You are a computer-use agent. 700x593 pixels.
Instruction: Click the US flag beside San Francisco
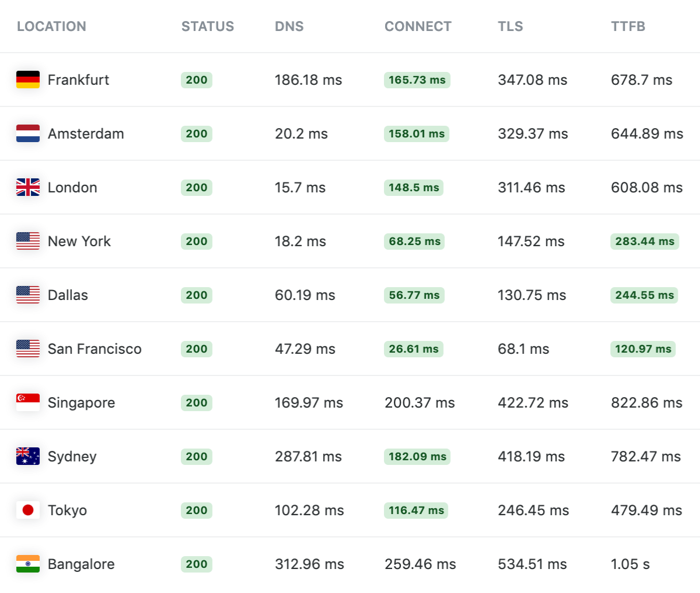28,349
